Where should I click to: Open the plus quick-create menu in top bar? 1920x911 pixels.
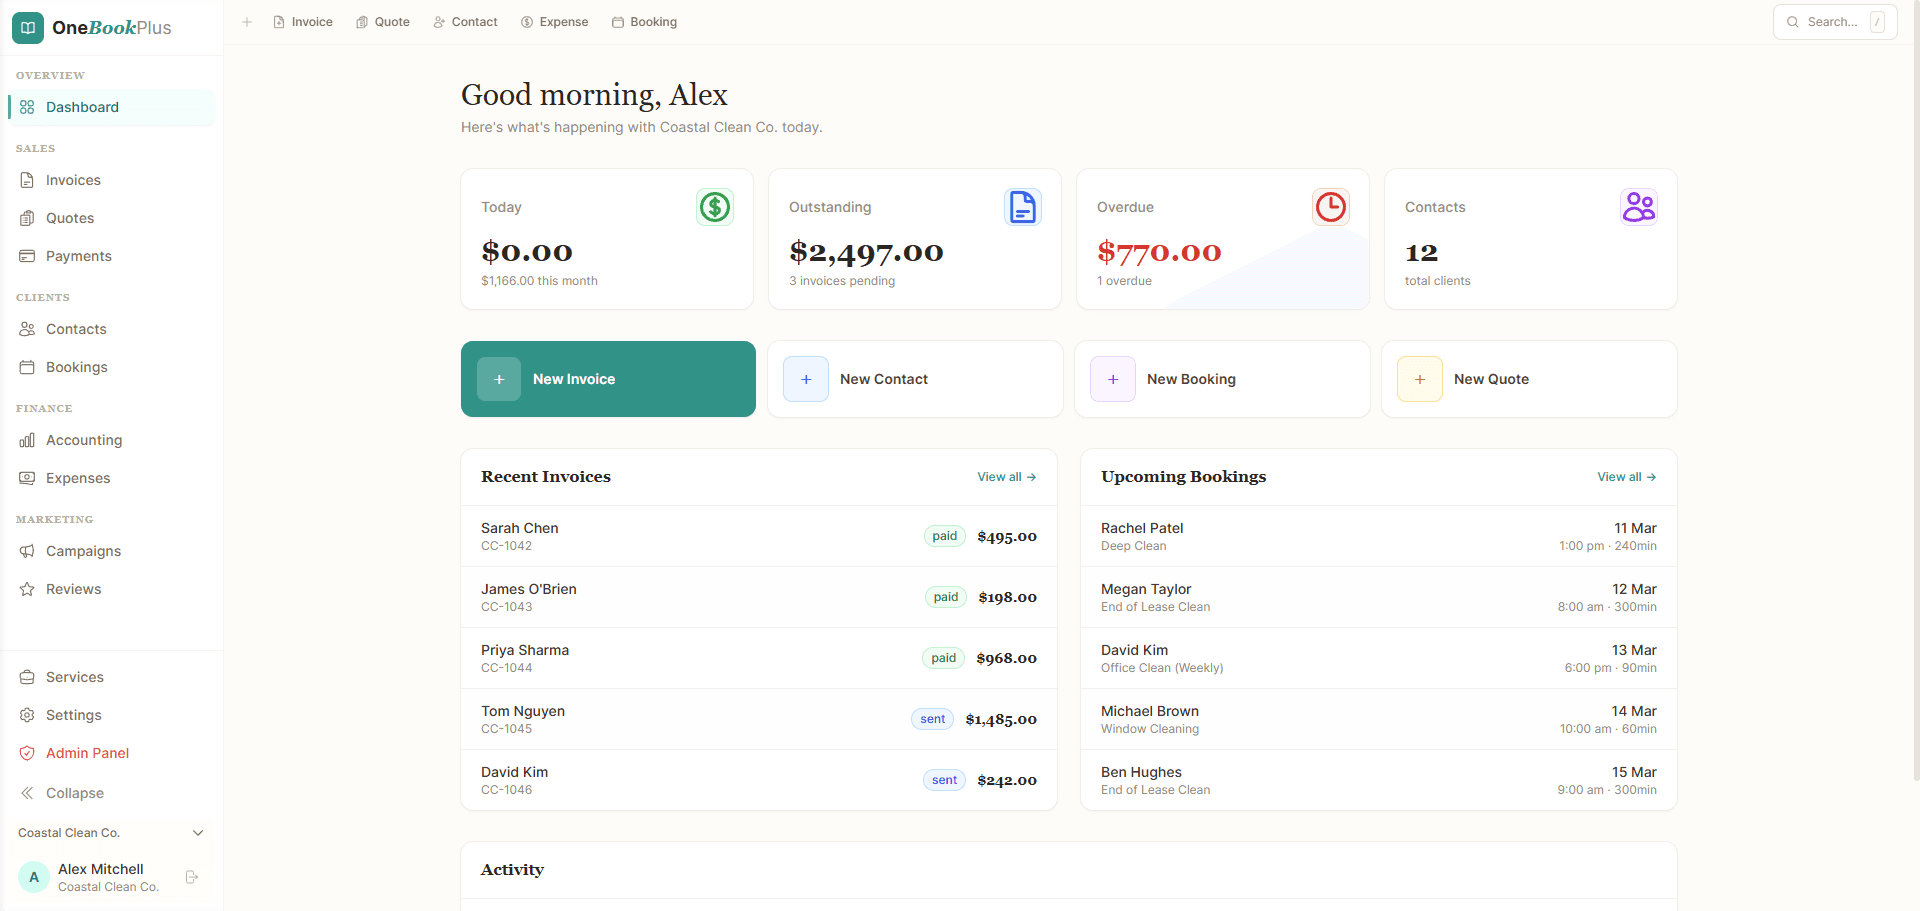247,21
